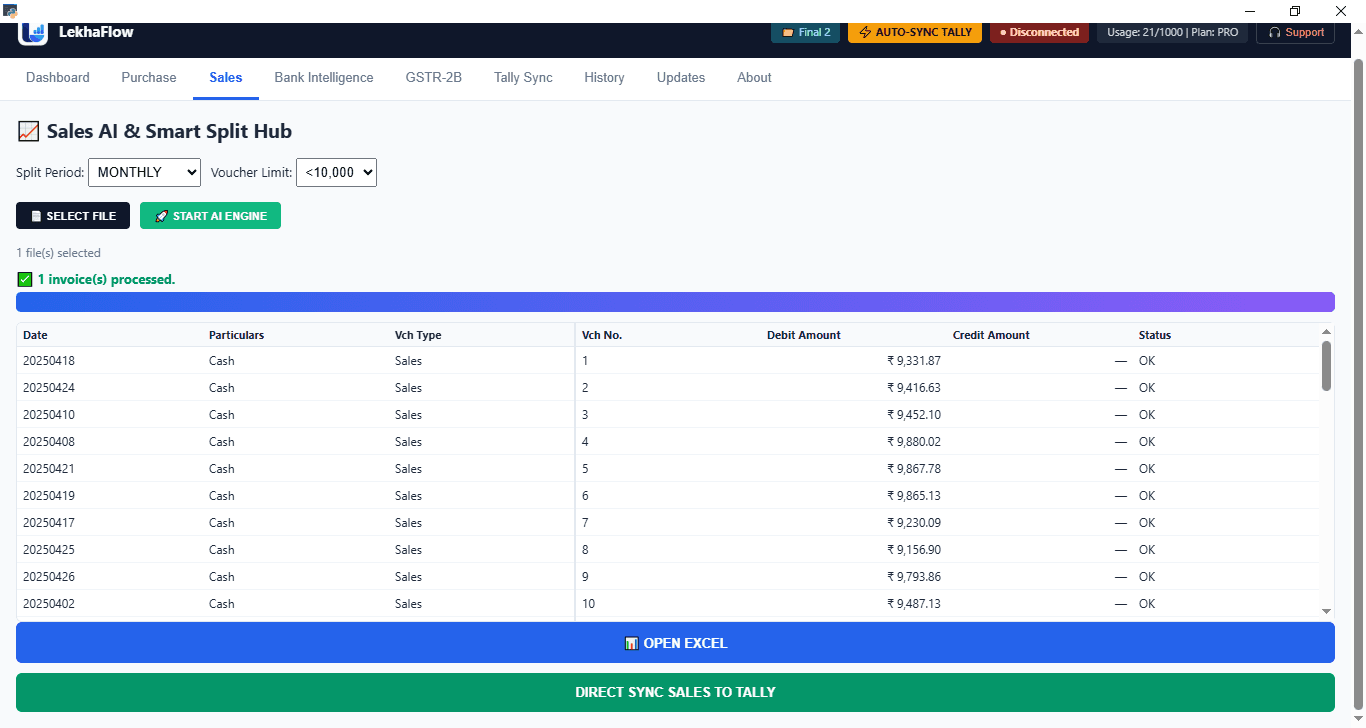Open the Bank Intelligence tab
The height and width of the screenshot is (728, 1366).
tap(324, 77)
